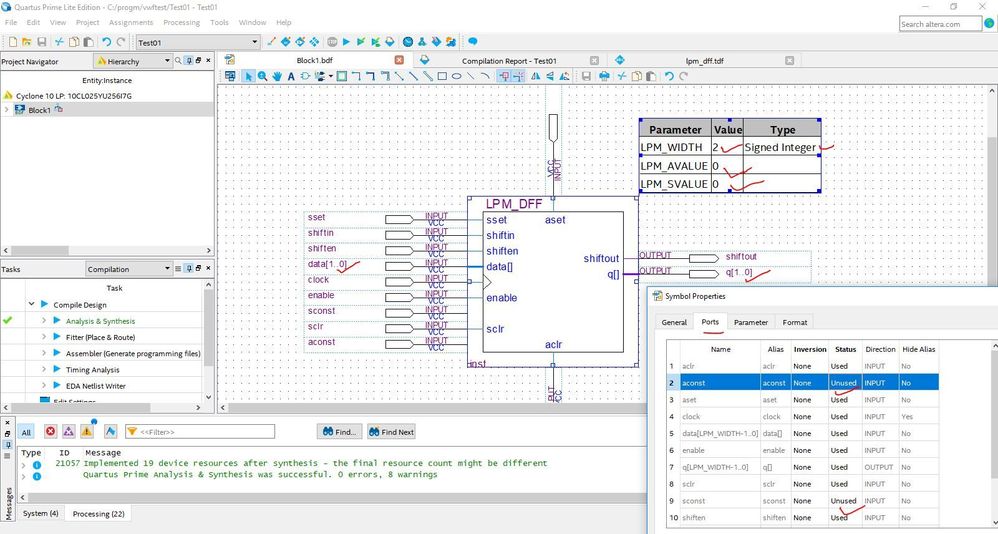The image size is (998, 534).
Task: Open the Pin Planner icon in main toolbar
Action: pyautogui.click(x=285, y=42)
